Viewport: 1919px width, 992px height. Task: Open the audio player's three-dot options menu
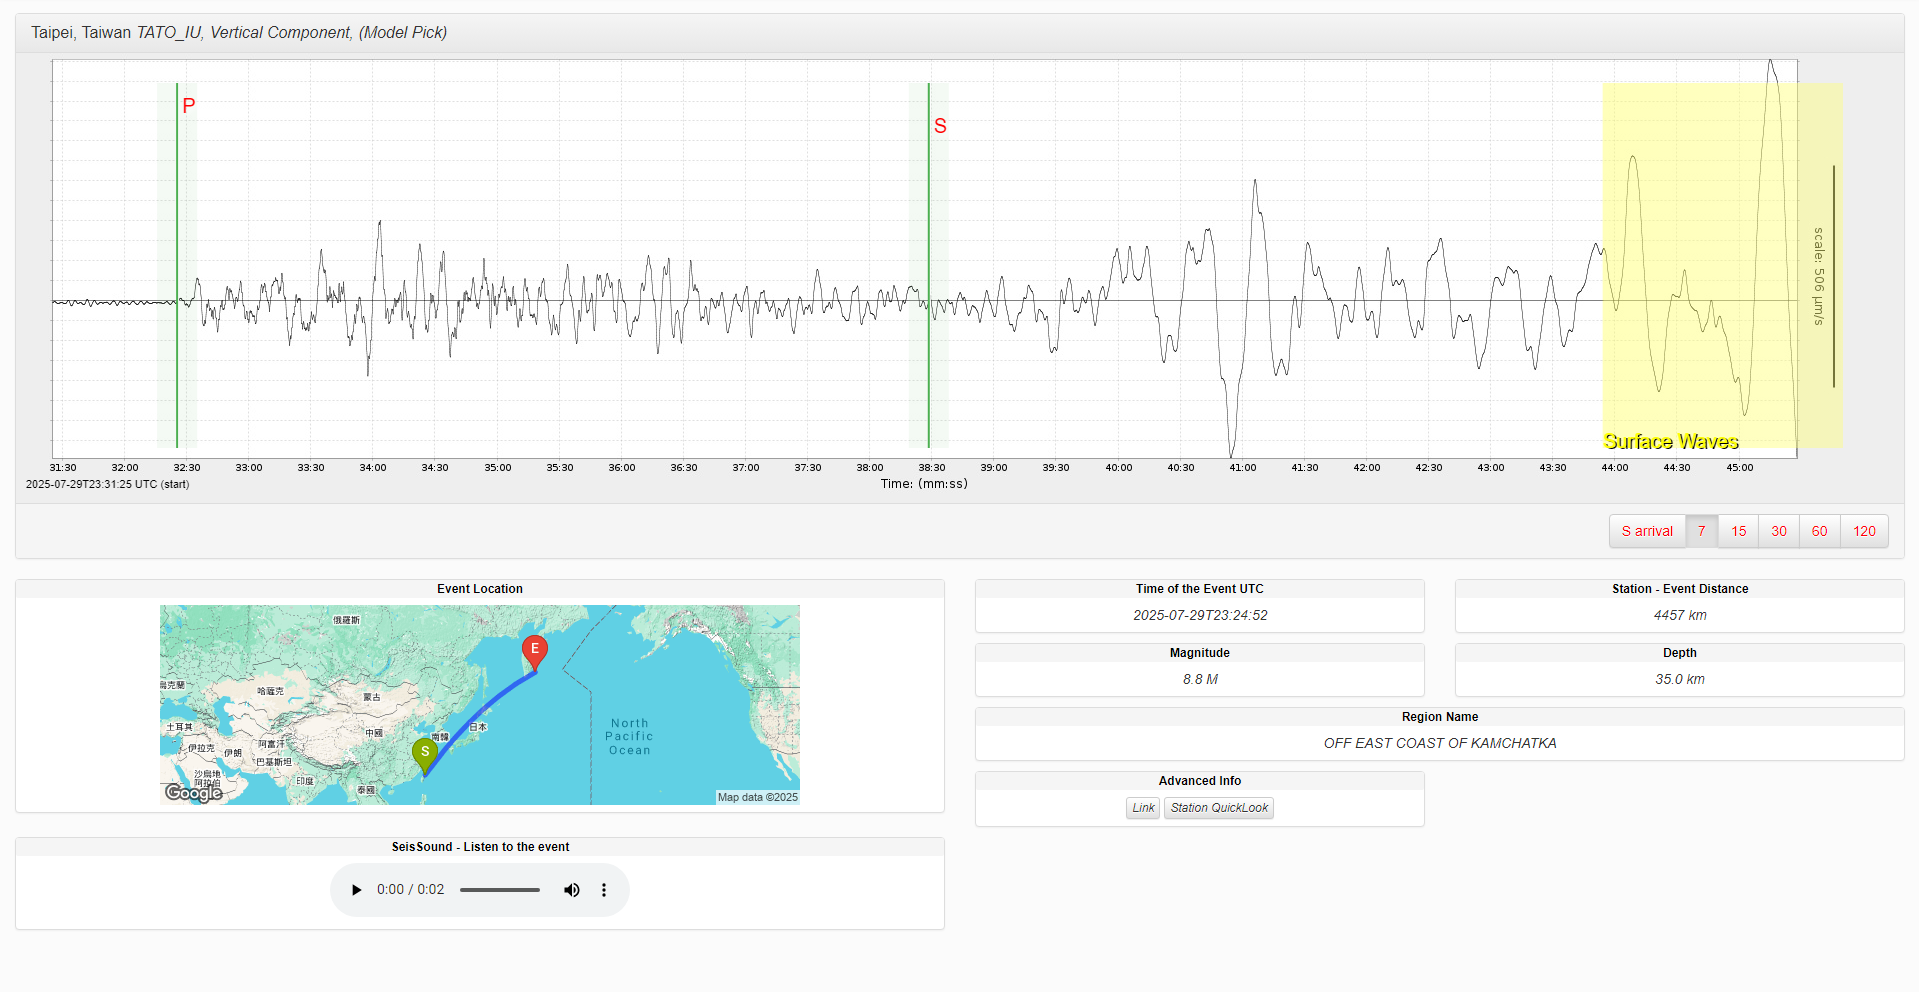coord(604,890)
